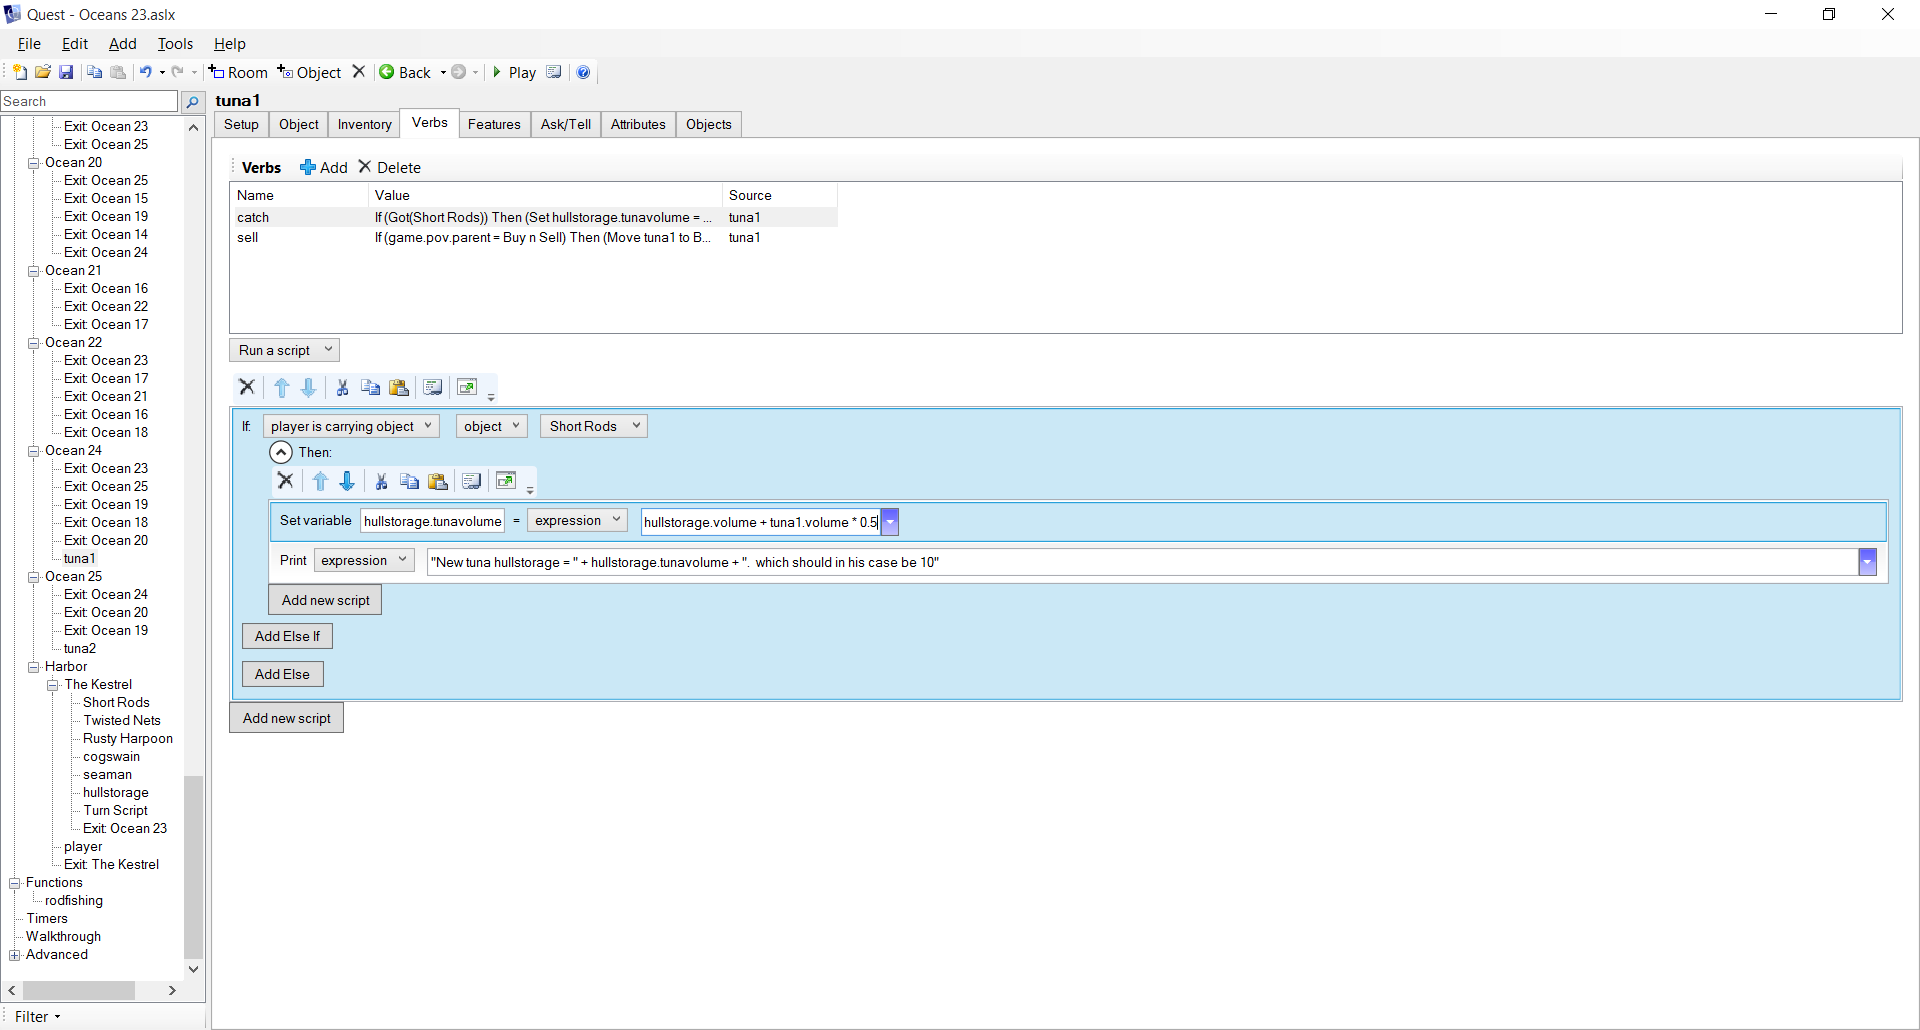The width and height of the screenshot is (1920, 1030).
Task: Click the Add Else If button
Action: (x=287, y=636)
